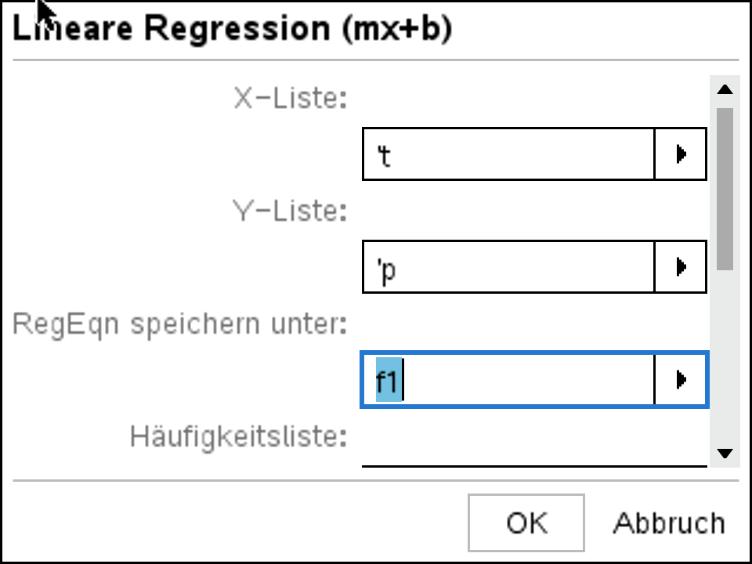Click the RegEqn speichern unter label
This screenshot has width=752, height=564.
coord(180,324)
